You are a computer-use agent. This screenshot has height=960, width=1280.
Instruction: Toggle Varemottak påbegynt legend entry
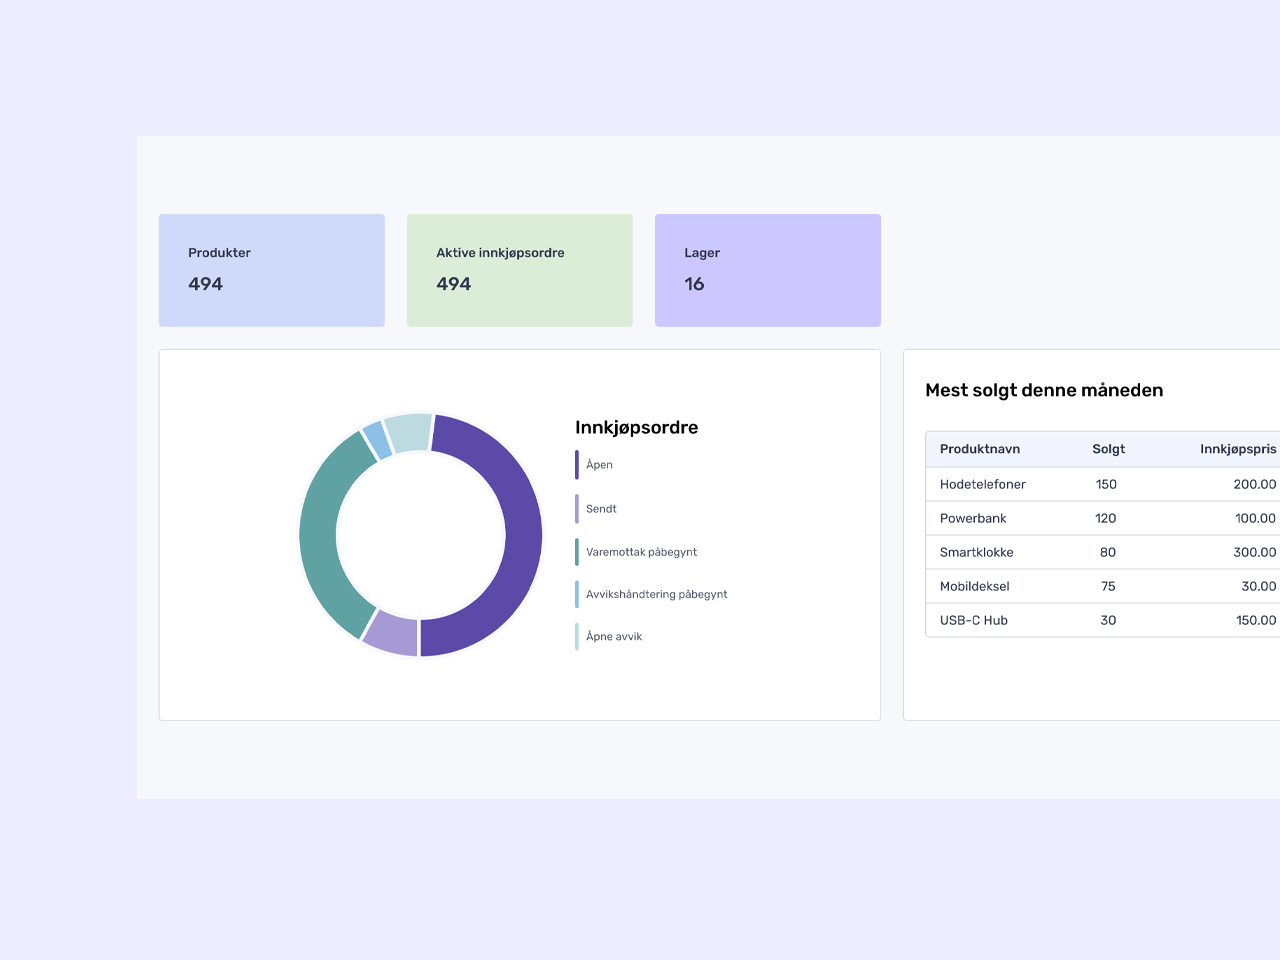641,552
